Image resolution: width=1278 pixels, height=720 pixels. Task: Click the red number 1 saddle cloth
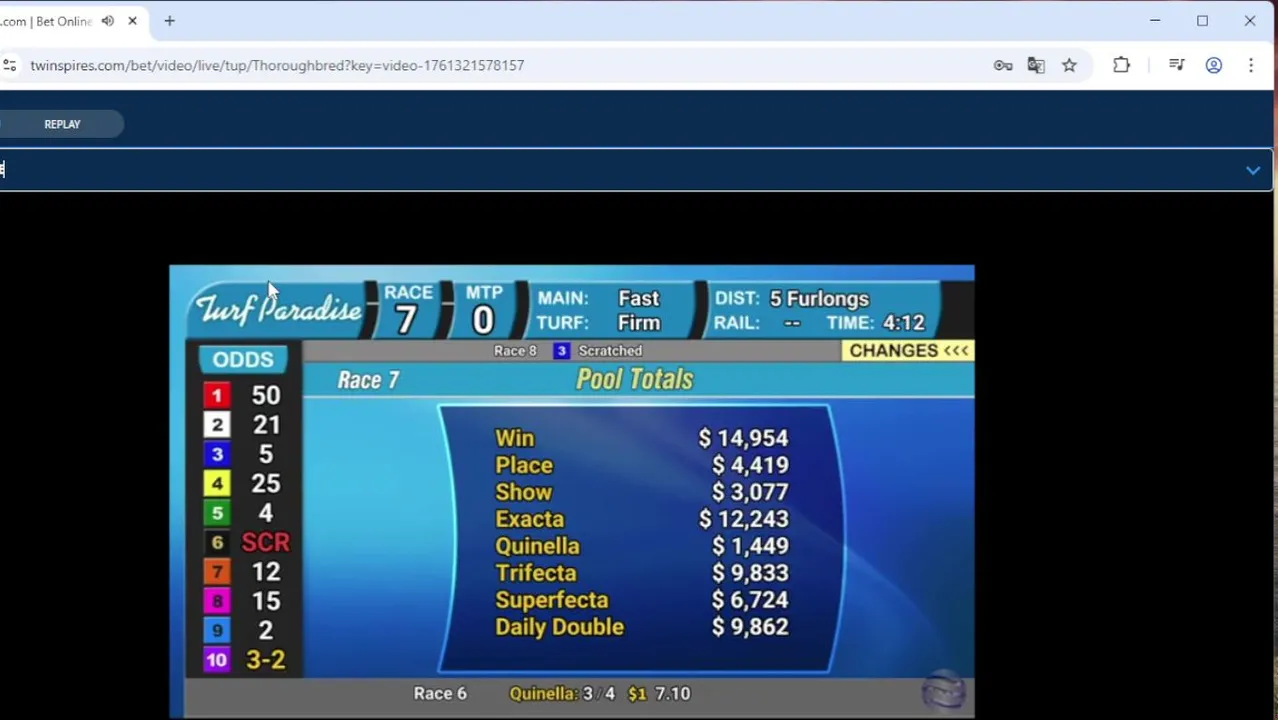217,395
